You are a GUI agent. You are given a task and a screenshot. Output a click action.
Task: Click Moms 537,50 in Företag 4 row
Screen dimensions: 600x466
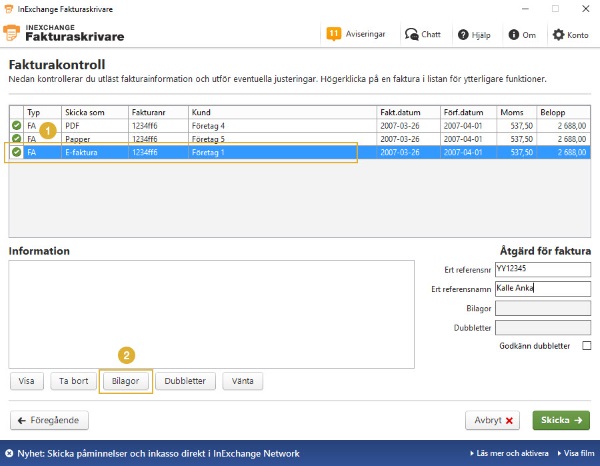[x=522, y=125]
